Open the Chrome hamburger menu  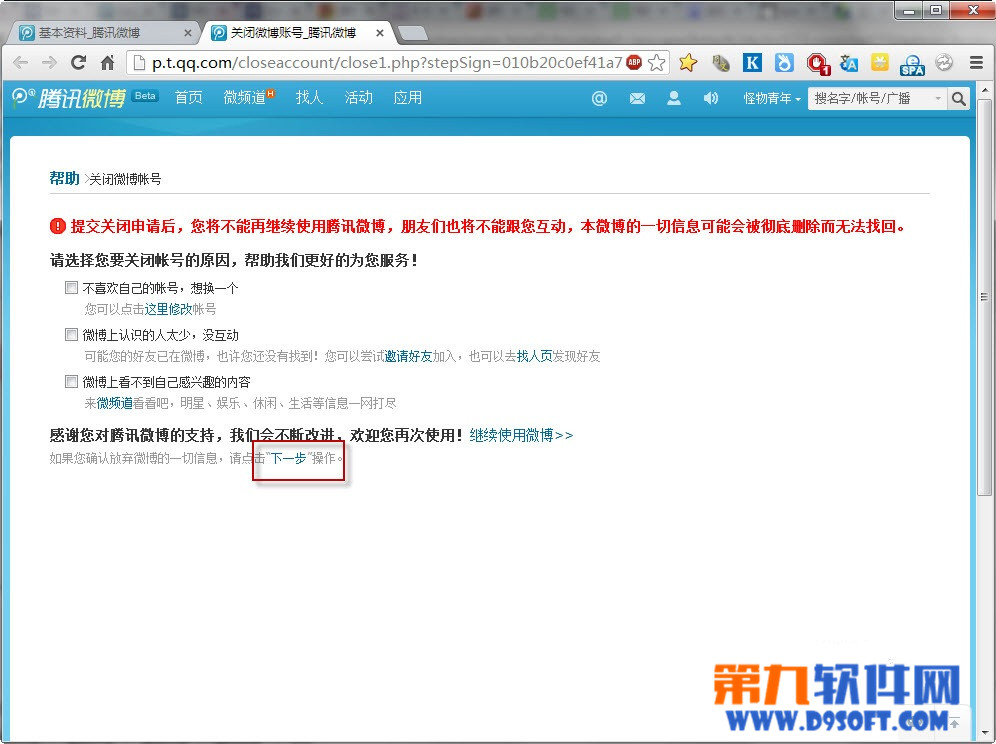(x=976, y=63)
